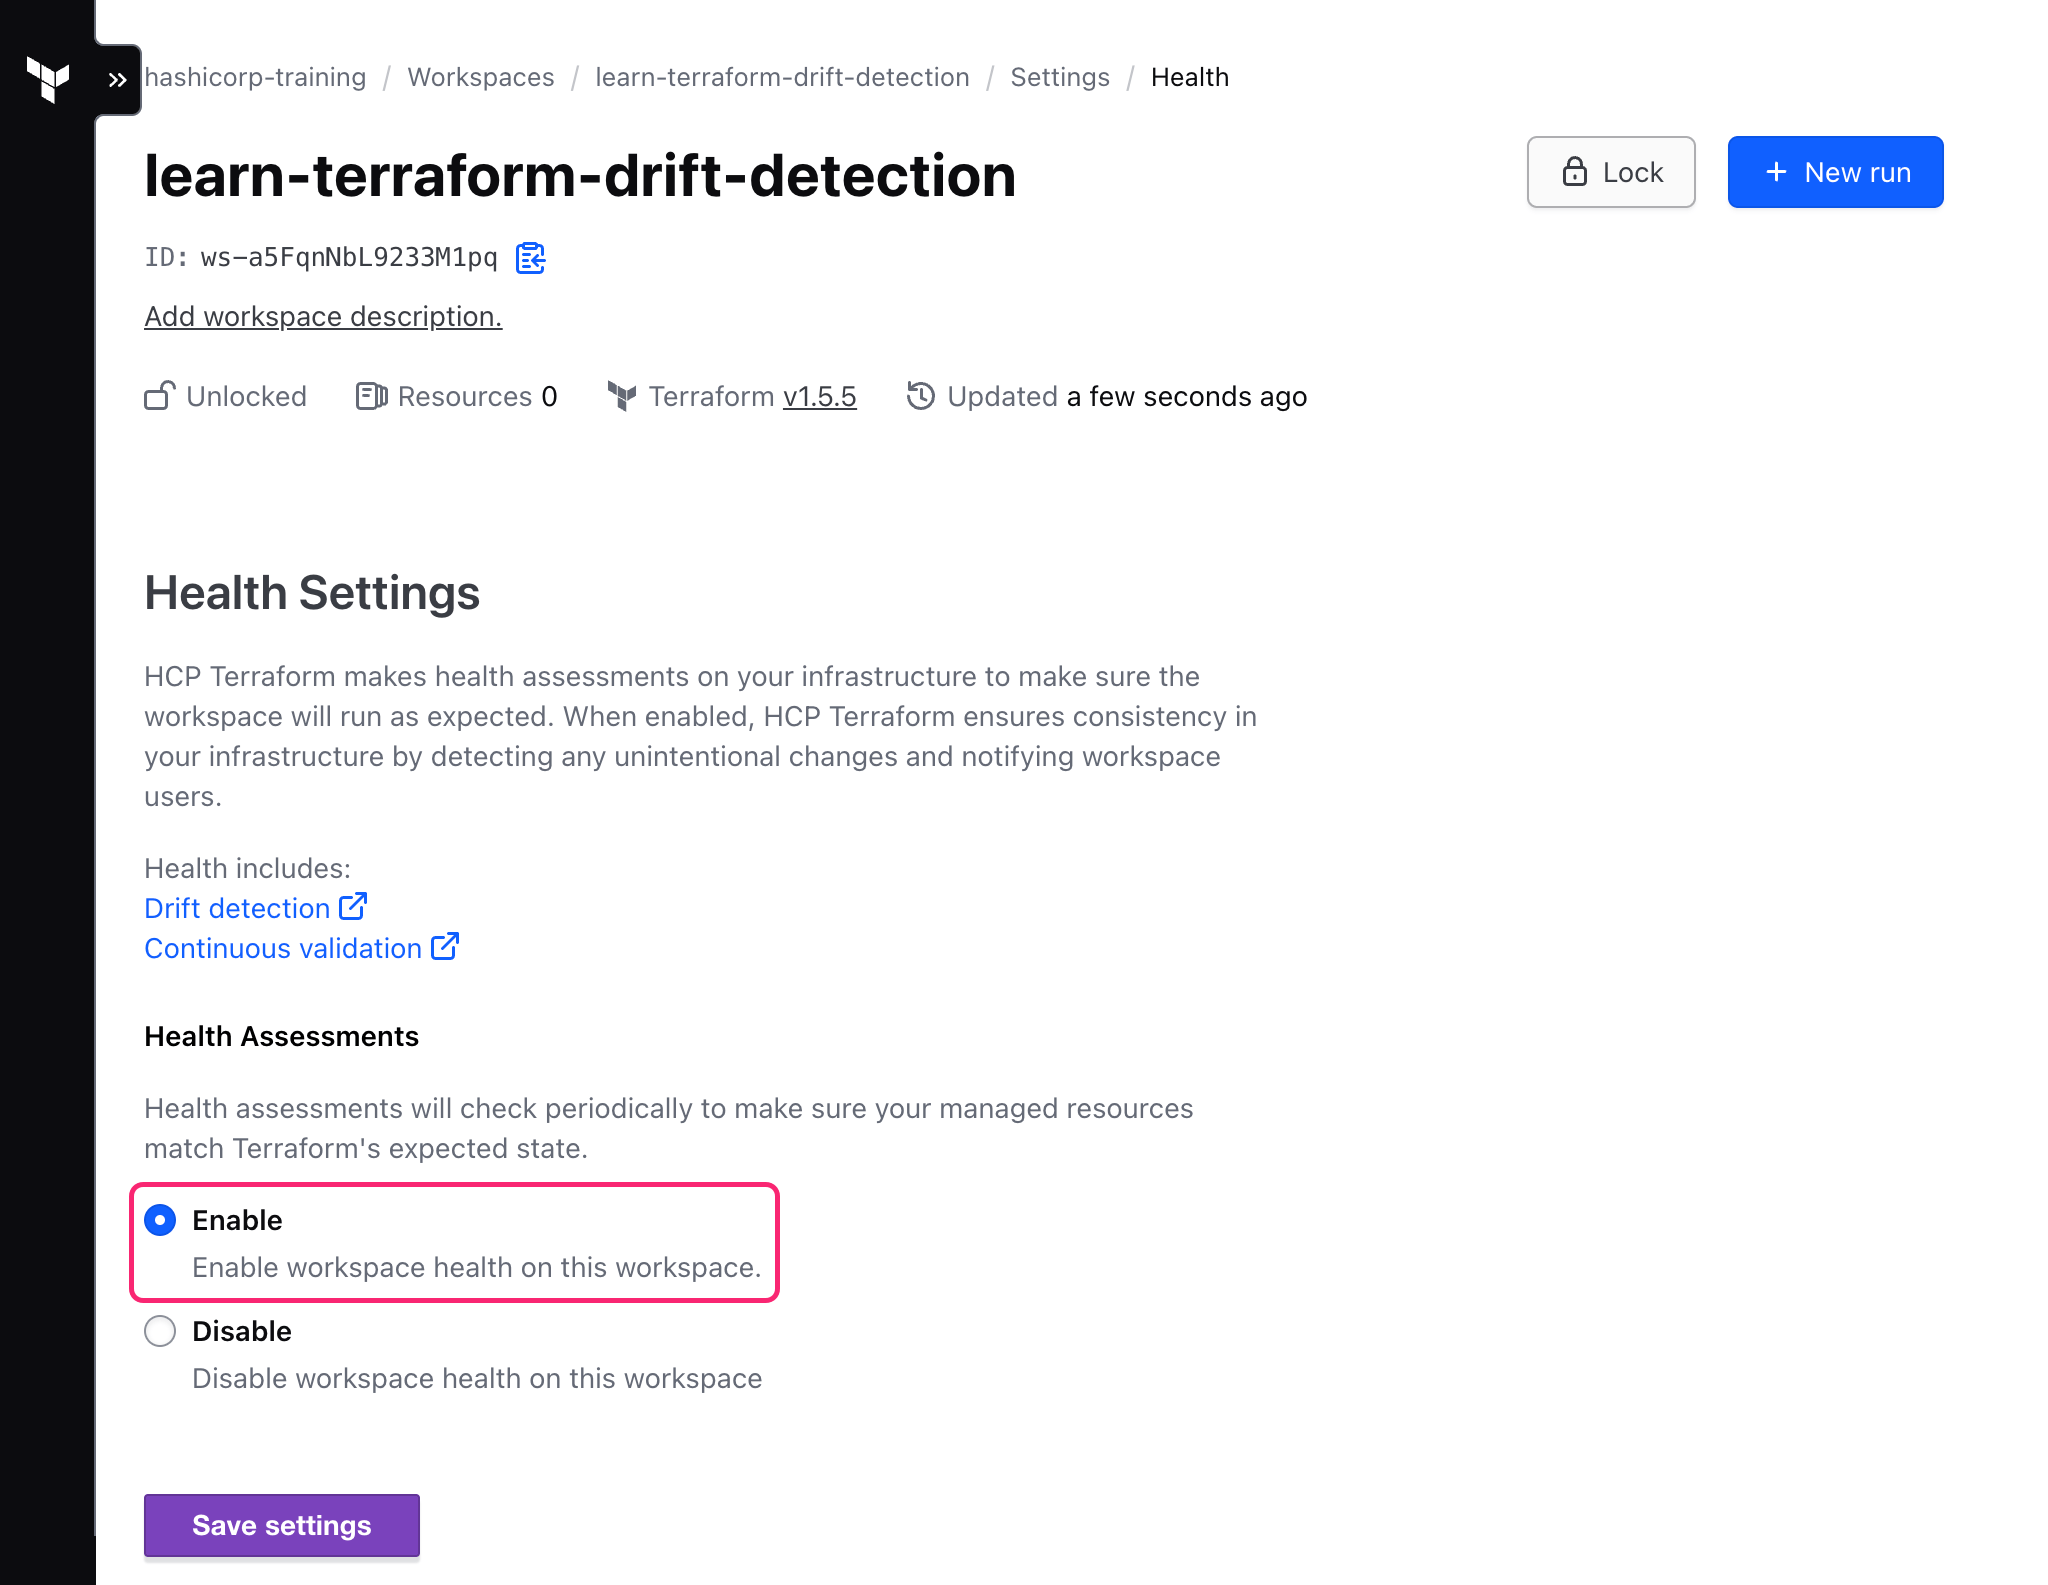Open Drift detection external link icon
The width and height of the screenshot is (2048, 1585).
[353, 907]
